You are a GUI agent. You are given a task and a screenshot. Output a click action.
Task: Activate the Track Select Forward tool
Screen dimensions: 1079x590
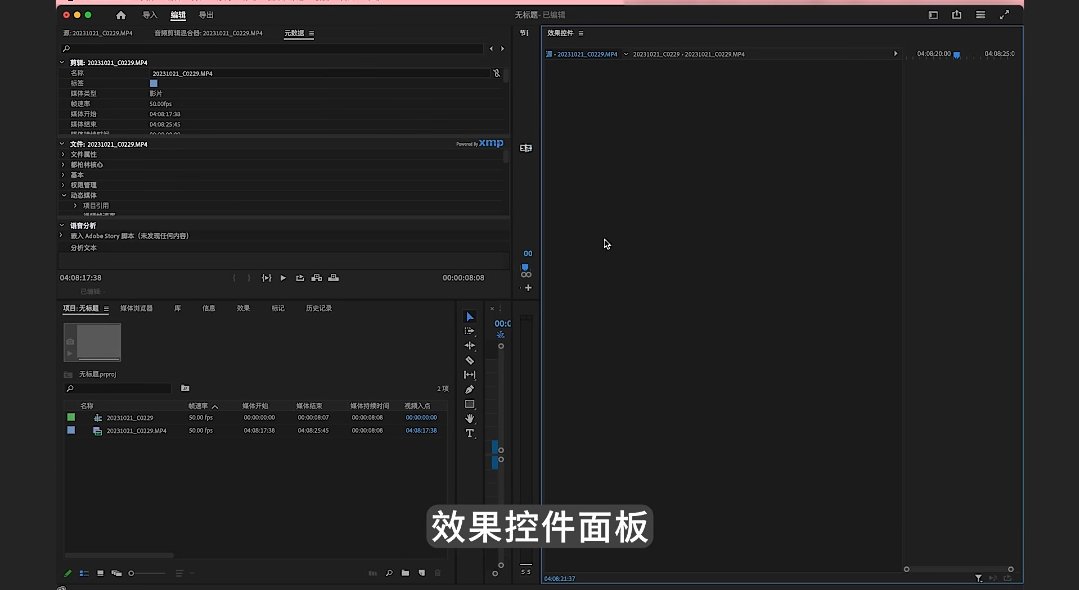[470, 330]
